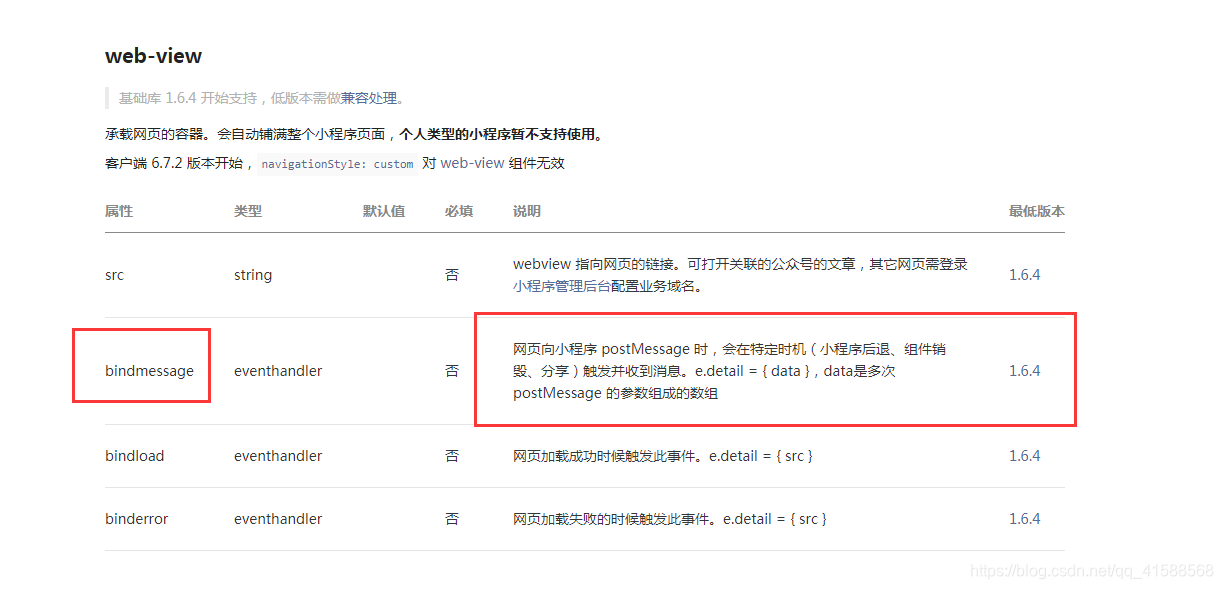Click the bold 个人类型的小程序暂不支持使用 text
This screenshot has height=589, width=1223.
[x=501, y=134]
